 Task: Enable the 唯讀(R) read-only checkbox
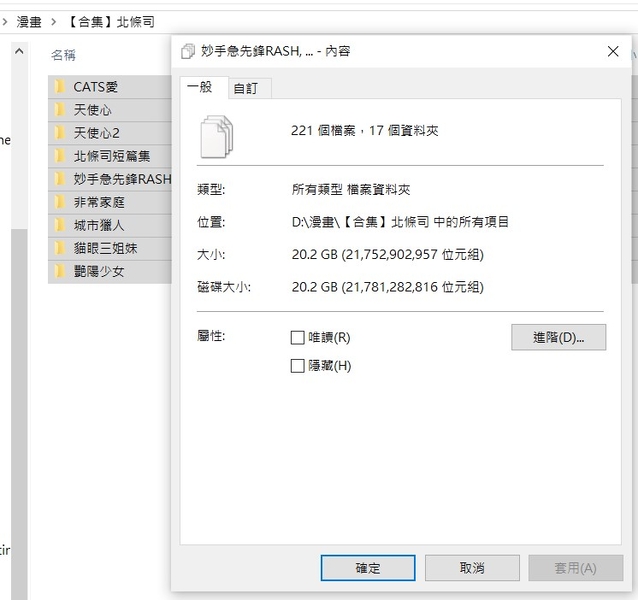tap(297, 338)
